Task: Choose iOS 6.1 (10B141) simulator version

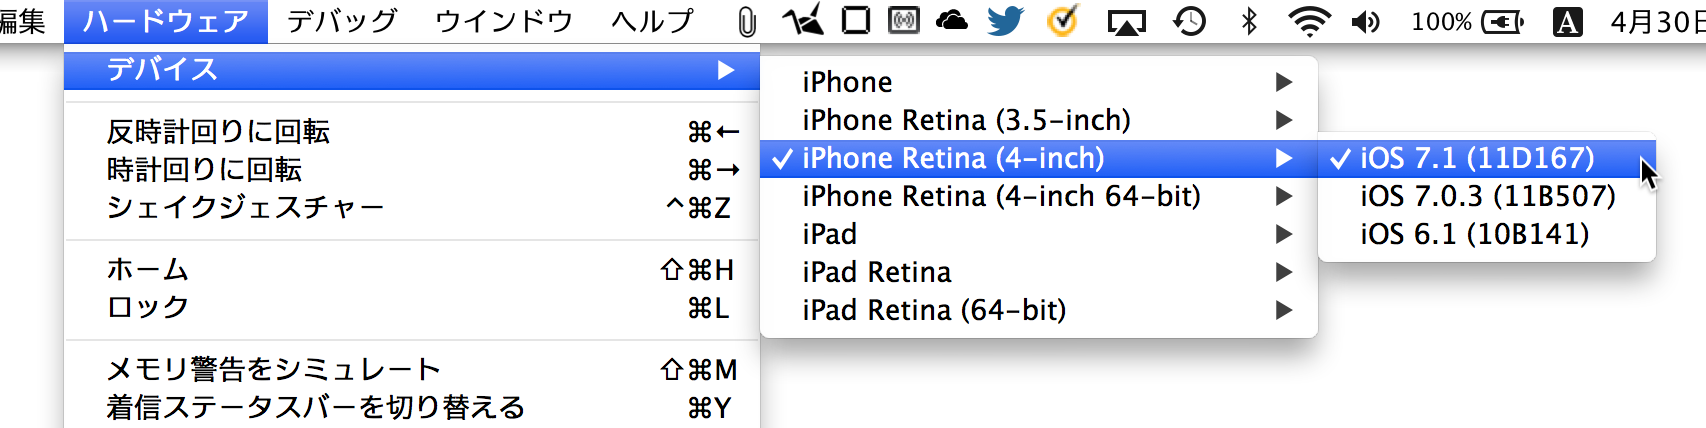Action: 1474,234
